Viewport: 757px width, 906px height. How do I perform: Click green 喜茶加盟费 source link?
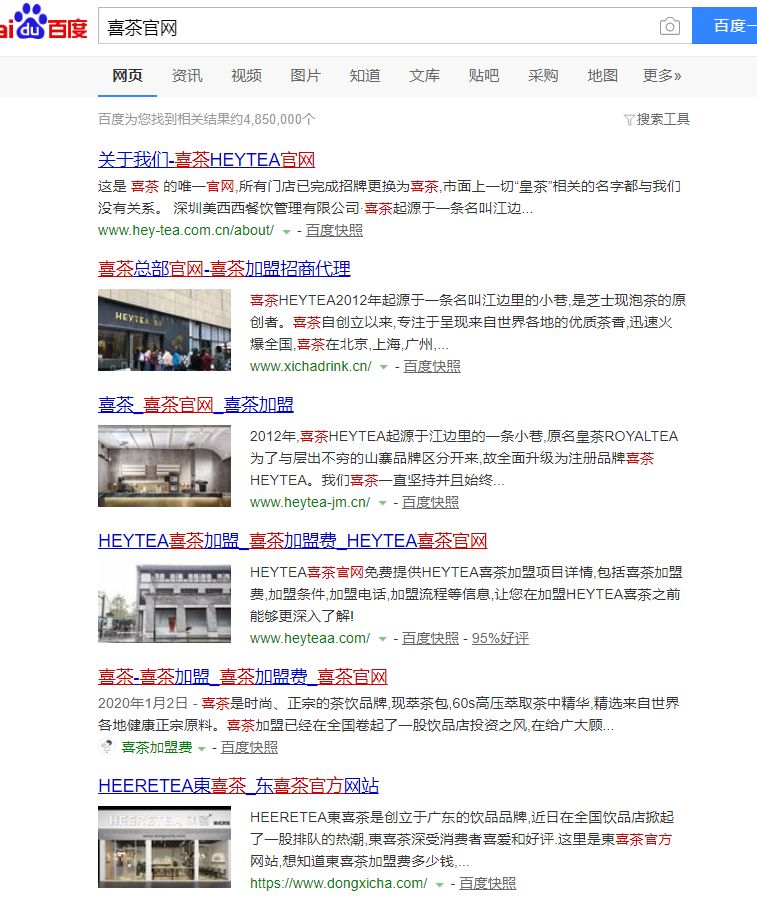157,747
